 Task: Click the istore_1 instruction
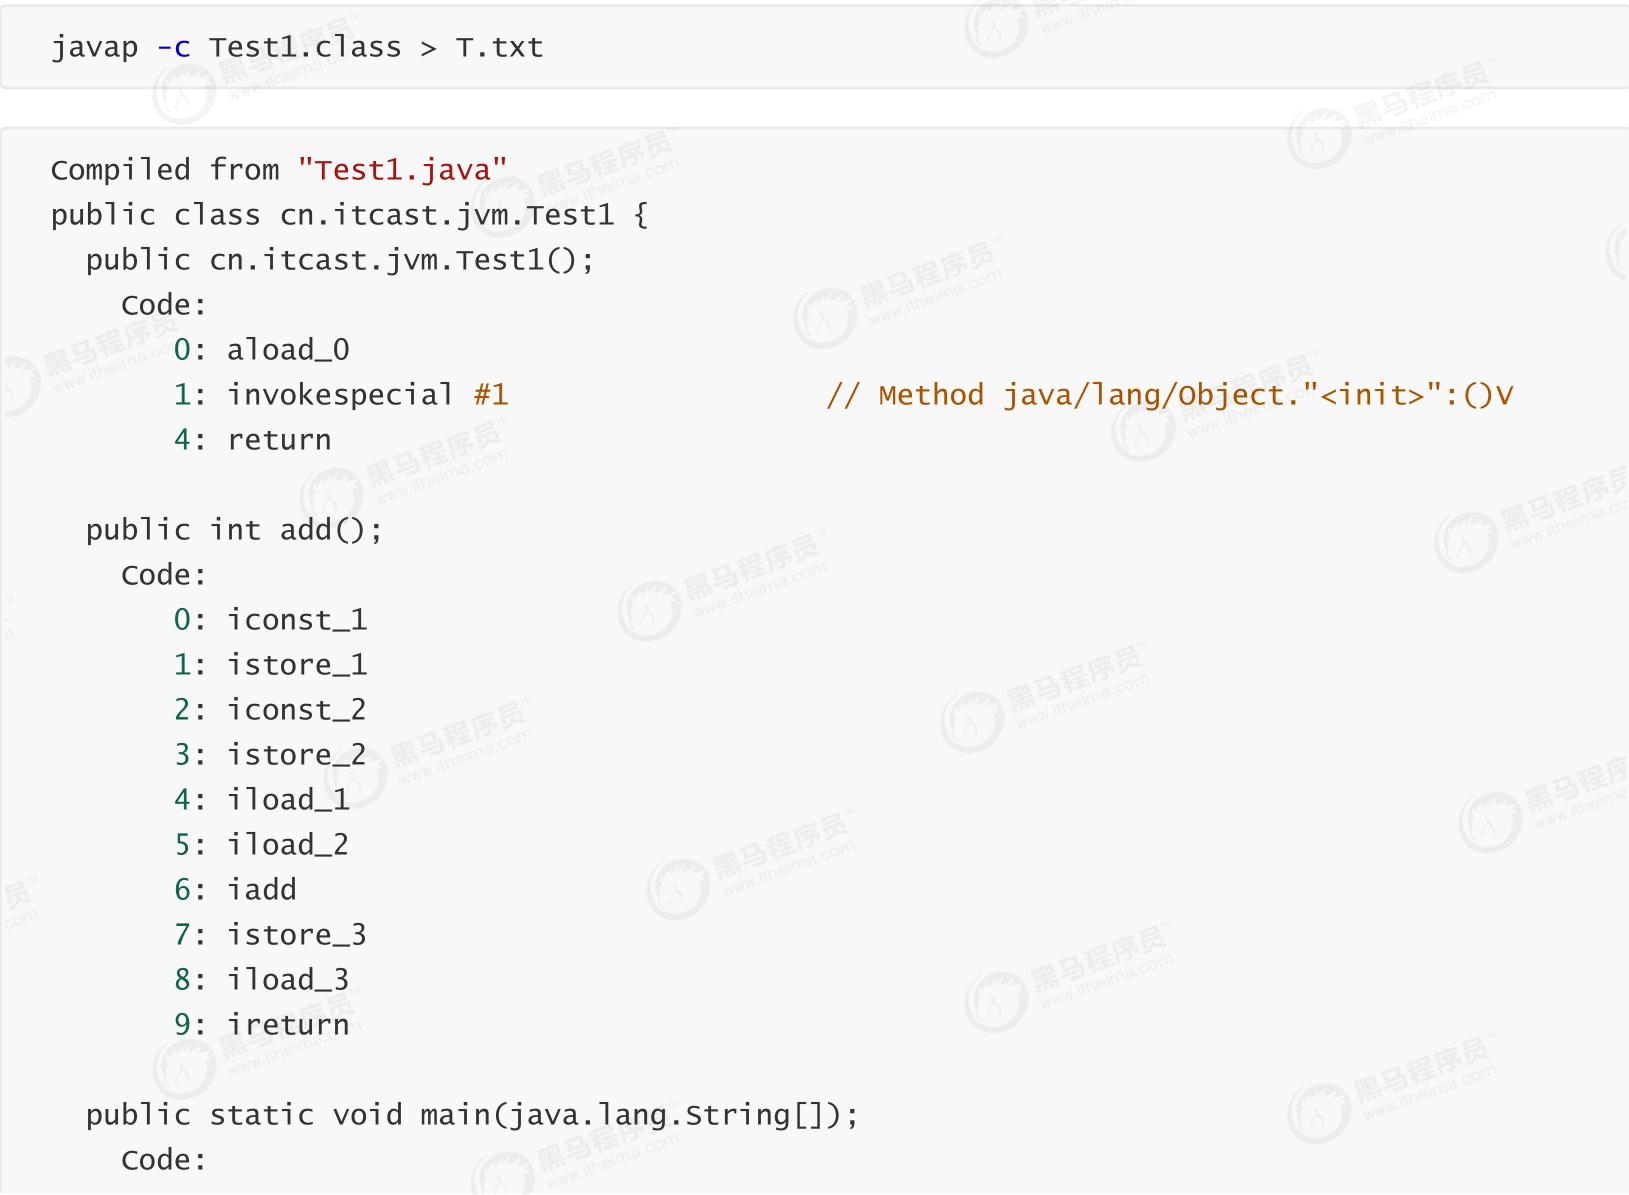point(297,665)
